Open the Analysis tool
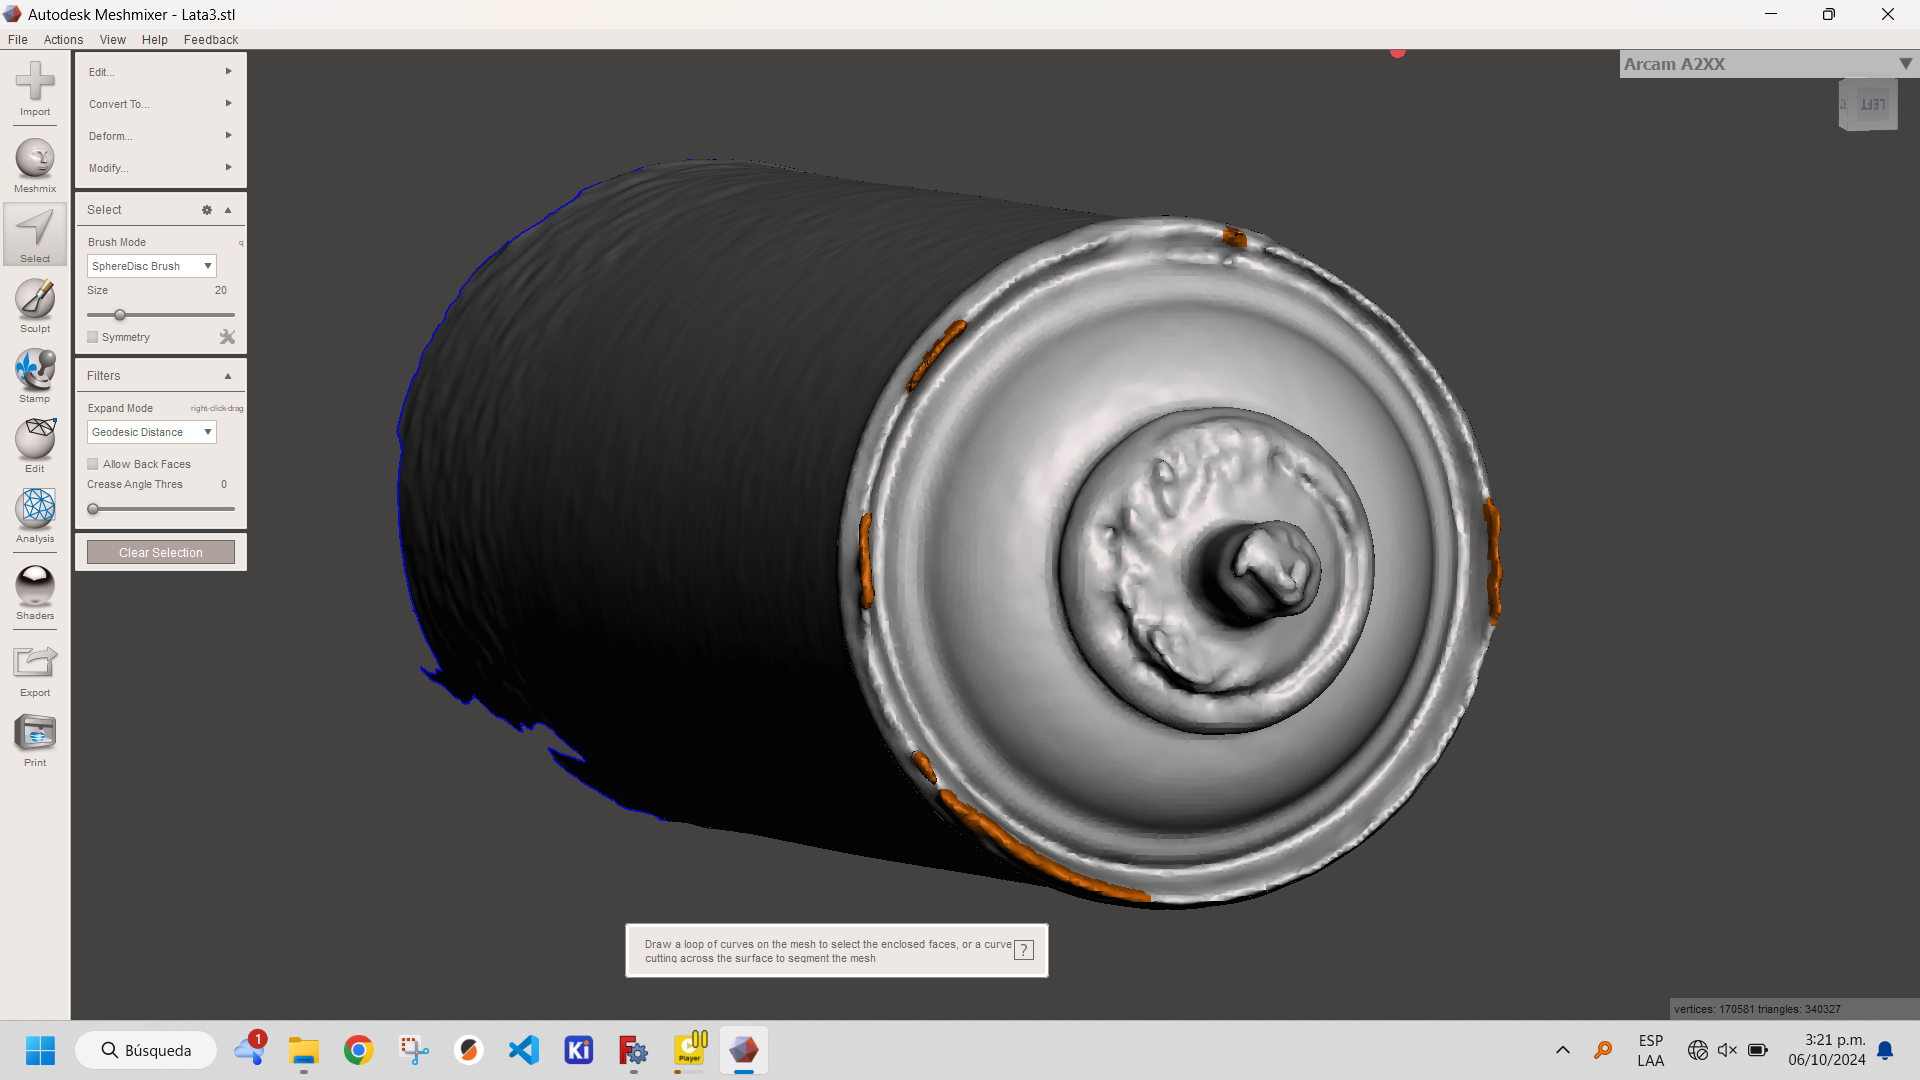The width and height of the screenshot is (1920, 1080). (35, 515)
